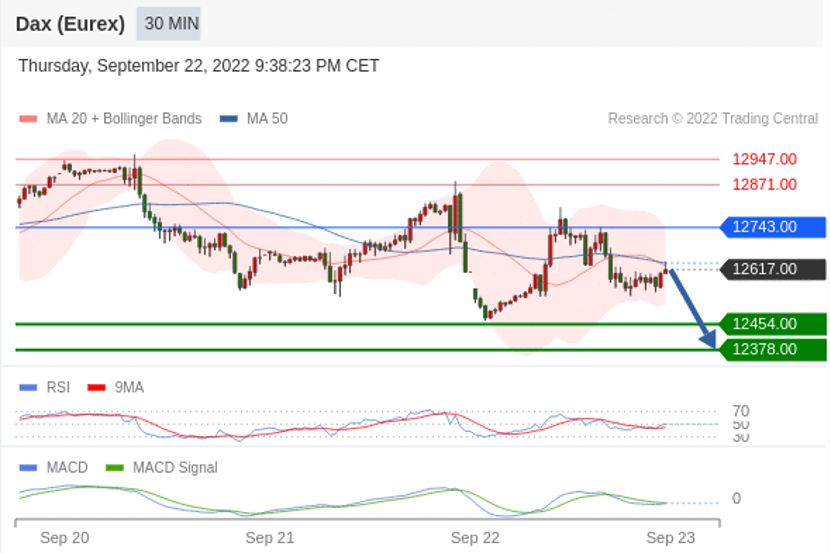Click the MA 50 blue swatch
830x553 pixels.
(229, 119)
